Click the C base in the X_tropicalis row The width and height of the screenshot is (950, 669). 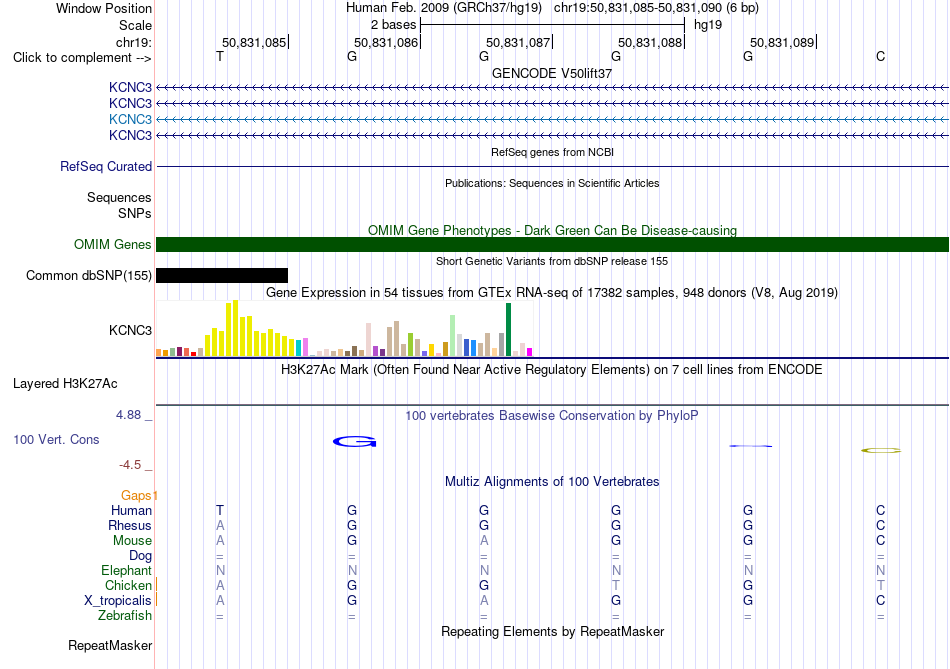pos(880,601)
